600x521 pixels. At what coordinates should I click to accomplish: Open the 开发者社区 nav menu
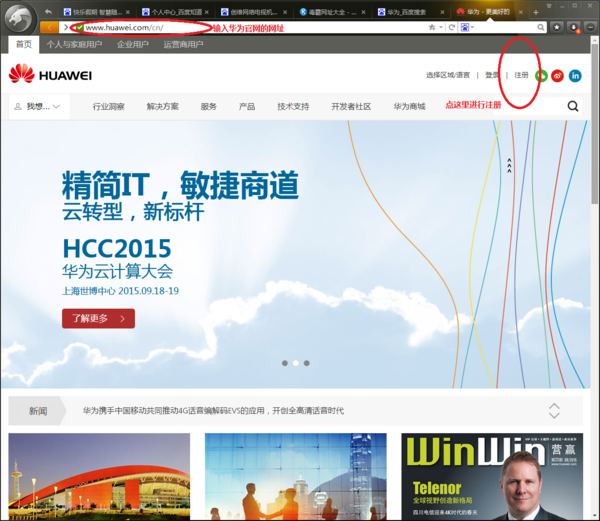[351, 106]
